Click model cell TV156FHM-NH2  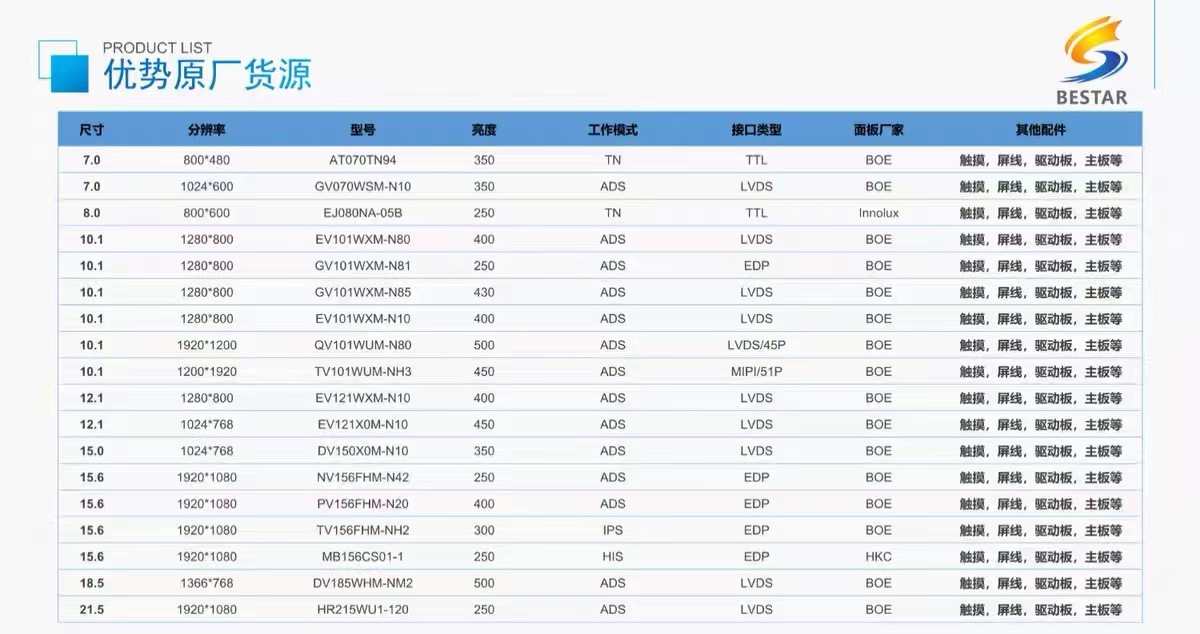(x=363, y=530)
